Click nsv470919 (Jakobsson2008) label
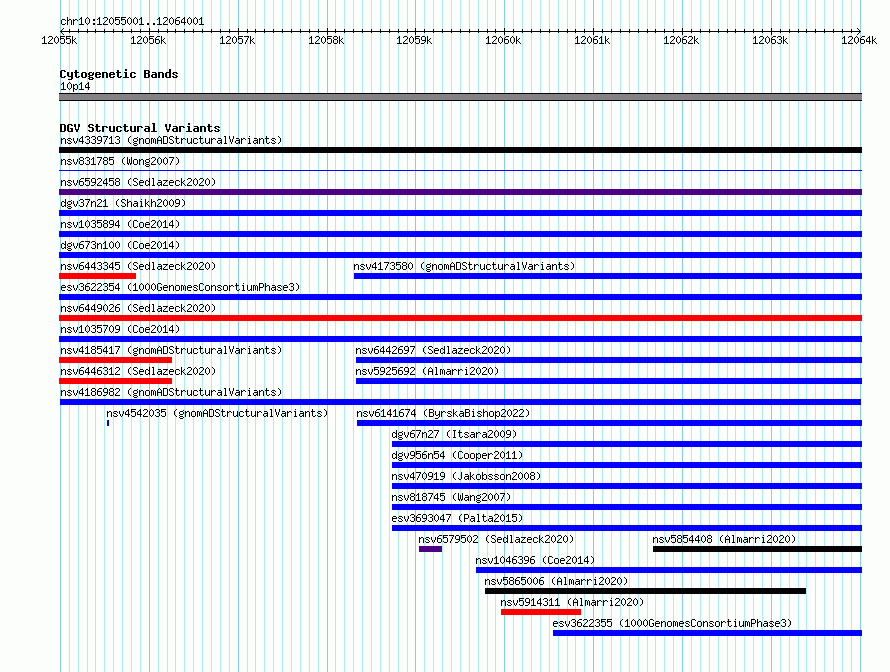Image resolution: width=890 pixels, height=672 pixels. click(x=466, y=476)
